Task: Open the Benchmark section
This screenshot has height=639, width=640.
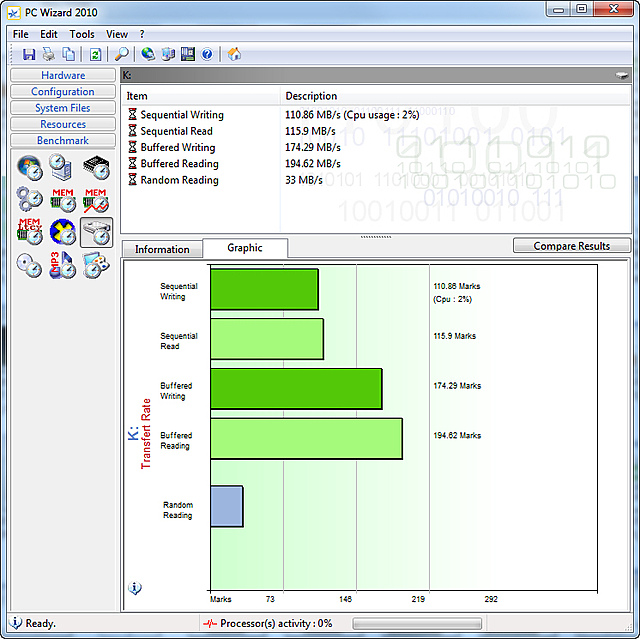Action: (63, 140)
